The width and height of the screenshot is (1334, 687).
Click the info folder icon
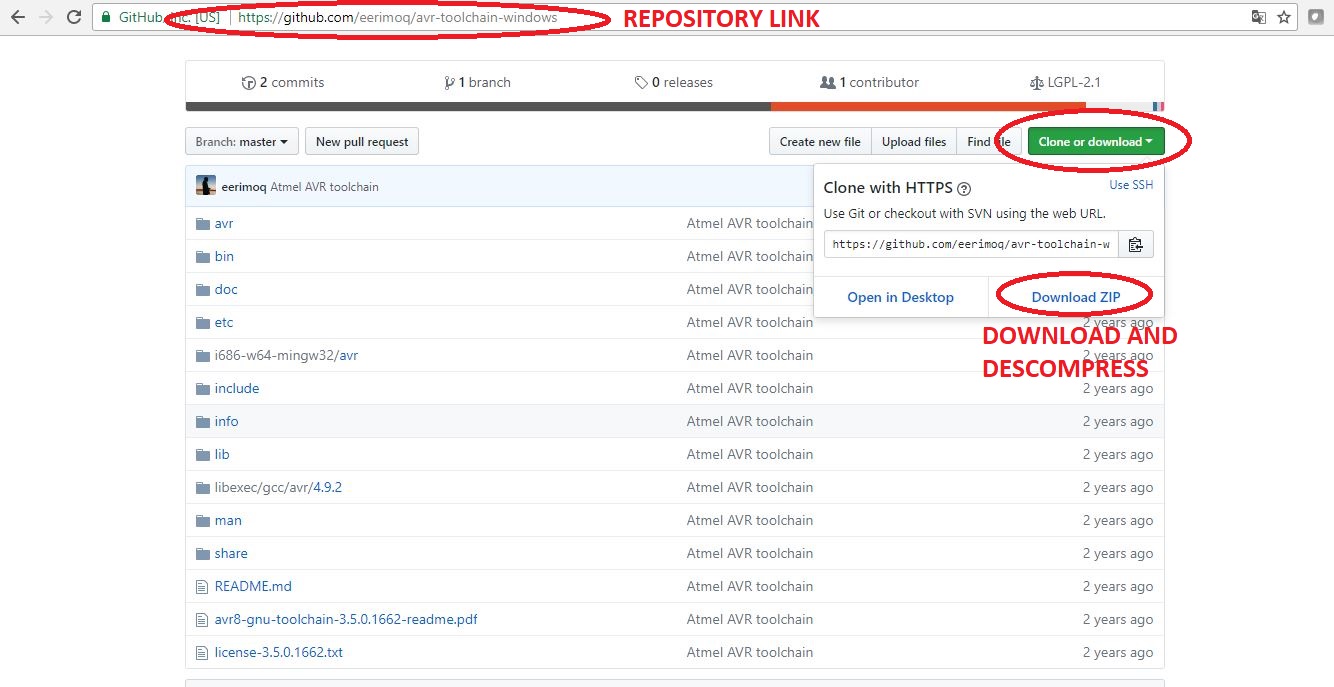[203, 422]
